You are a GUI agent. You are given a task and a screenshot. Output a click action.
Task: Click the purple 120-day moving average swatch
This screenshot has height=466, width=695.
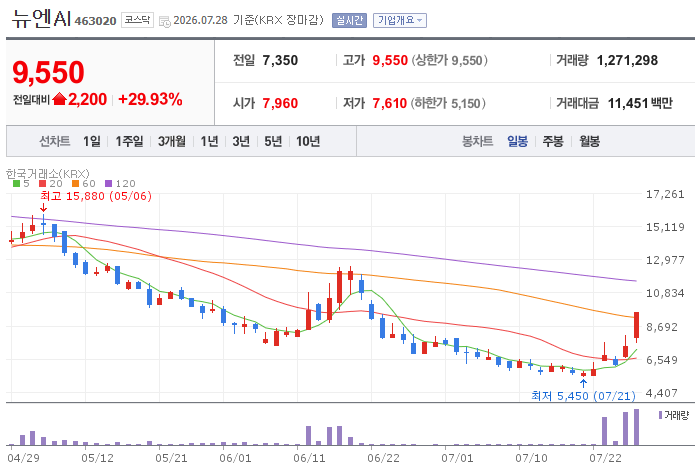pos(109,184)
